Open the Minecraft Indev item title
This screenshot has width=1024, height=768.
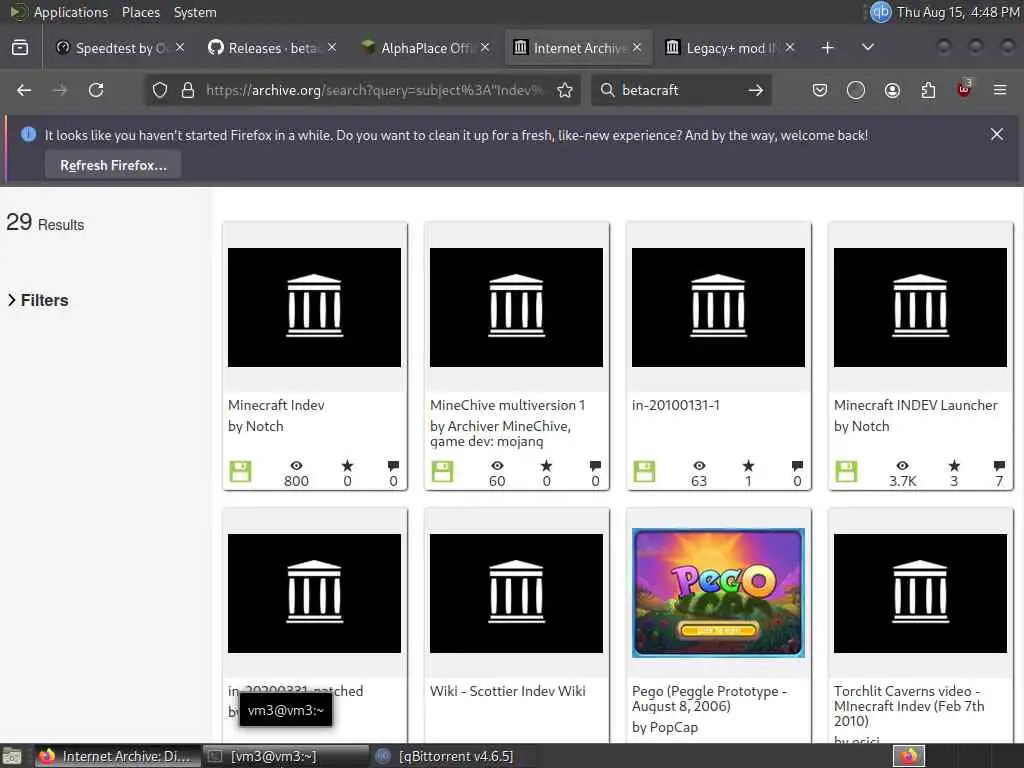276,405
